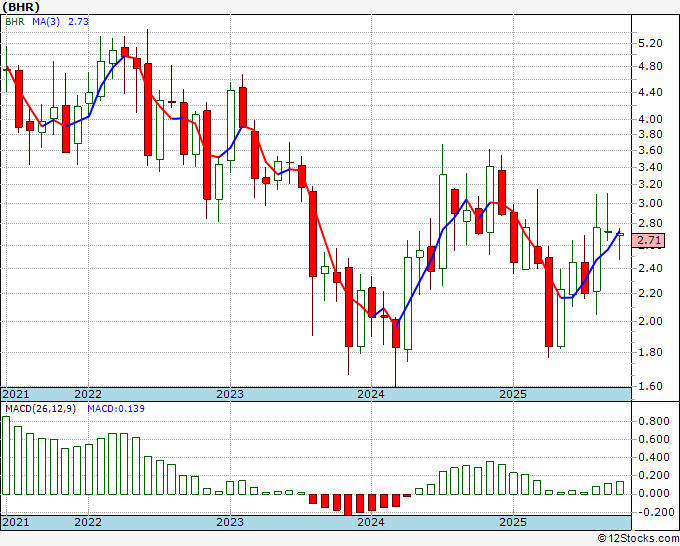Click the MACD:0.139 value label
The height and width of the screenshot is (546, 680).
click(x=116, y=409)
